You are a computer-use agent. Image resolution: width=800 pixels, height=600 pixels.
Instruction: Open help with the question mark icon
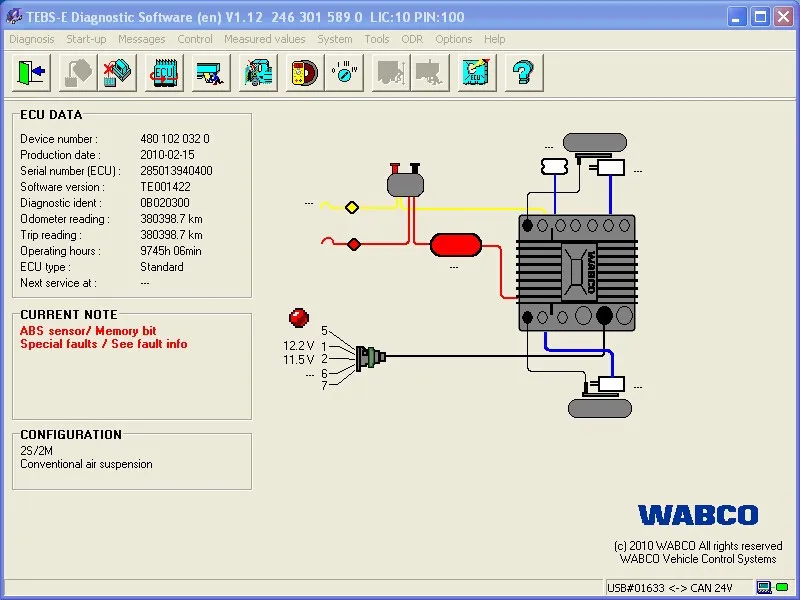524,73
